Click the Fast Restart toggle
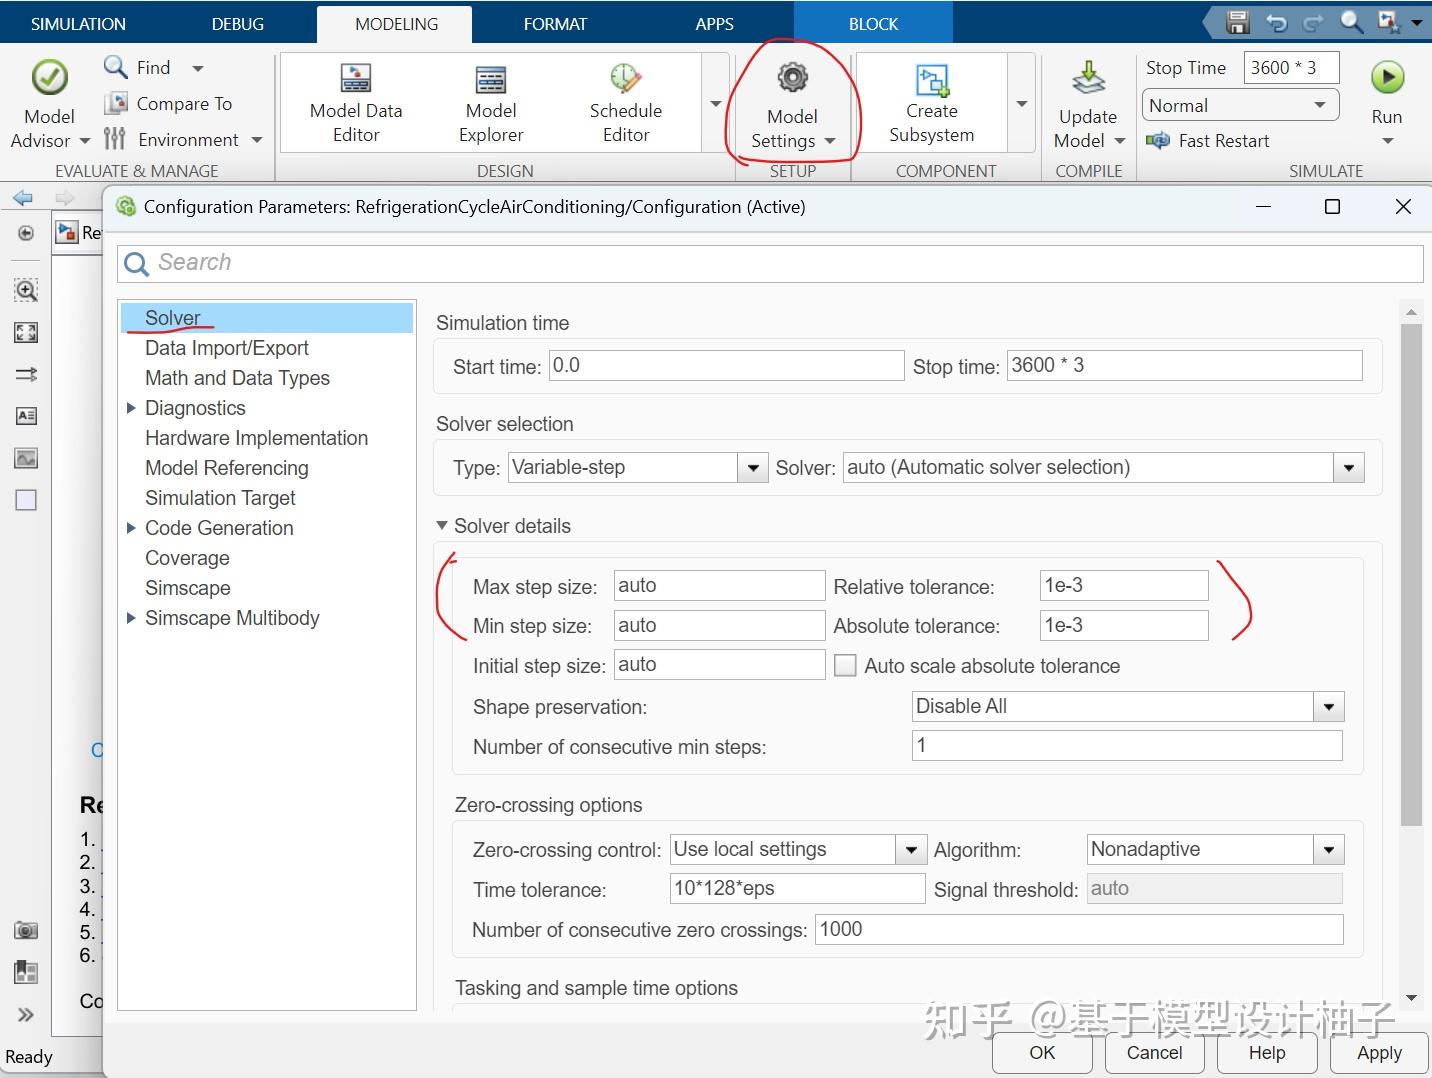Viewport: 1432px width, 1078px height. [x=1208, y=141]
